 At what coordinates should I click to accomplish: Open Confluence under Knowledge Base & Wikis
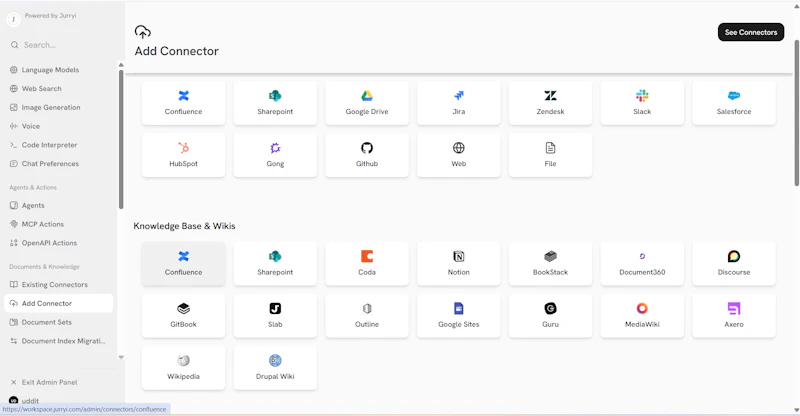pos(183,263)
